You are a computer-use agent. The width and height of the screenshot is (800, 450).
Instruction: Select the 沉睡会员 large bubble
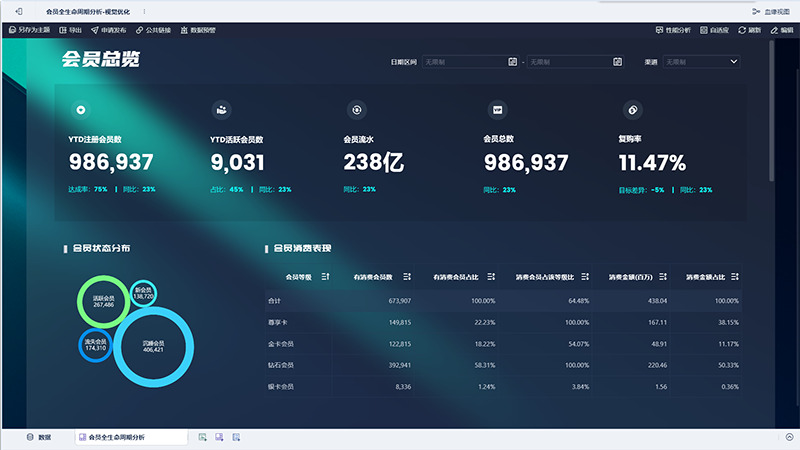[x=154, y=347]
